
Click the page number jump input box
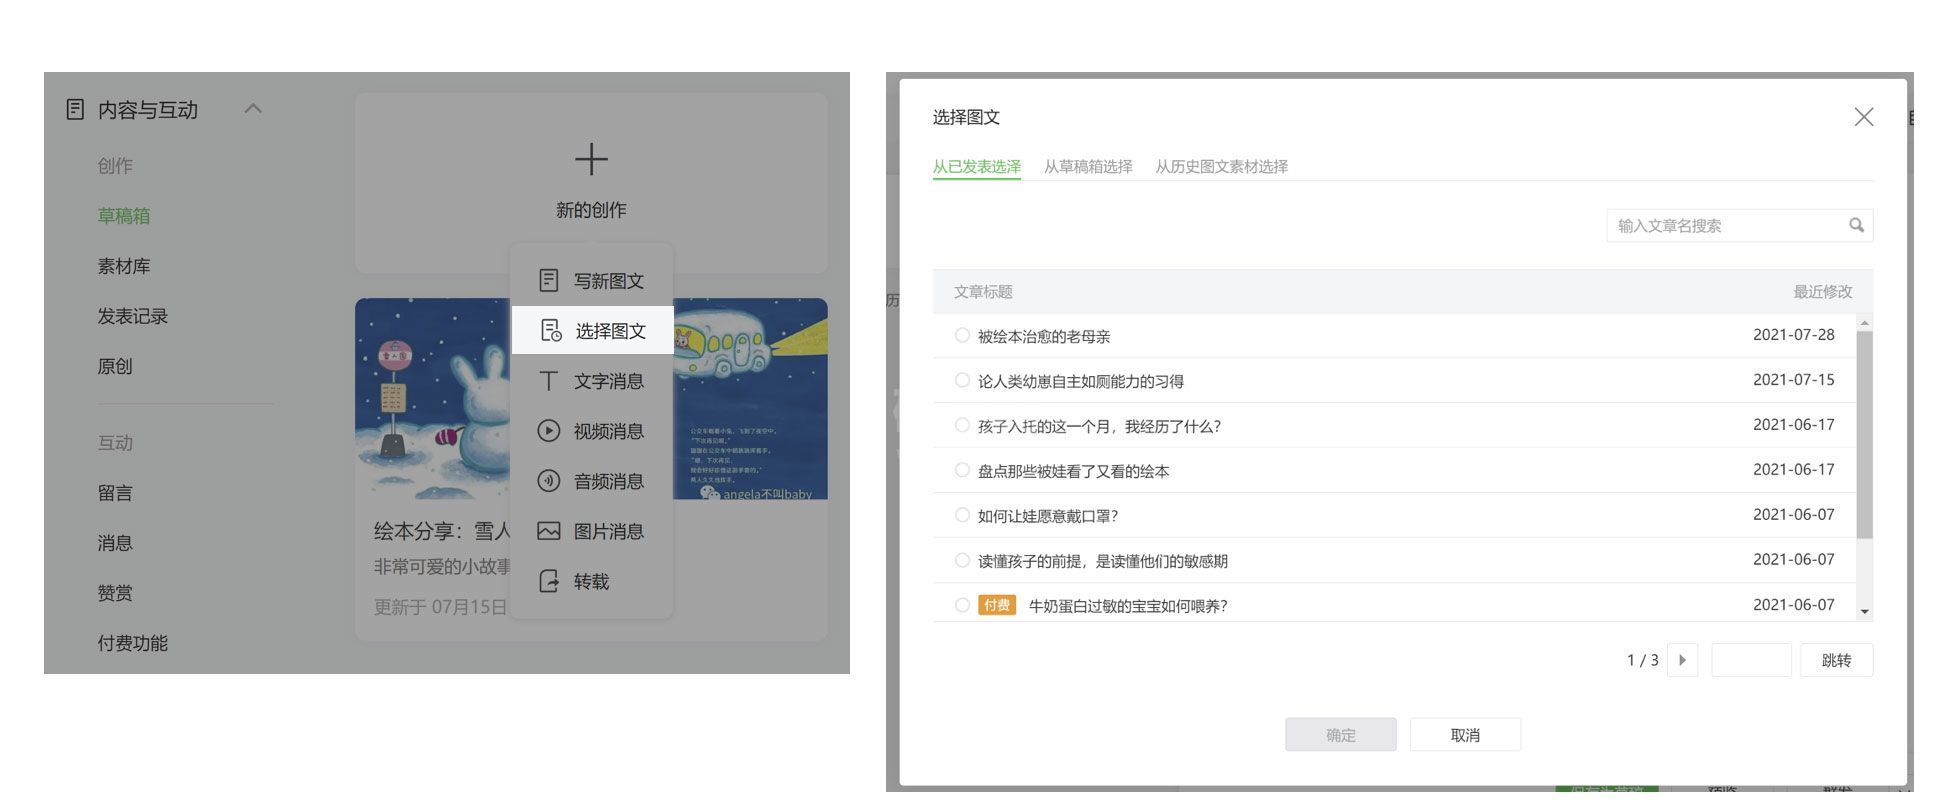point(1751,660)
